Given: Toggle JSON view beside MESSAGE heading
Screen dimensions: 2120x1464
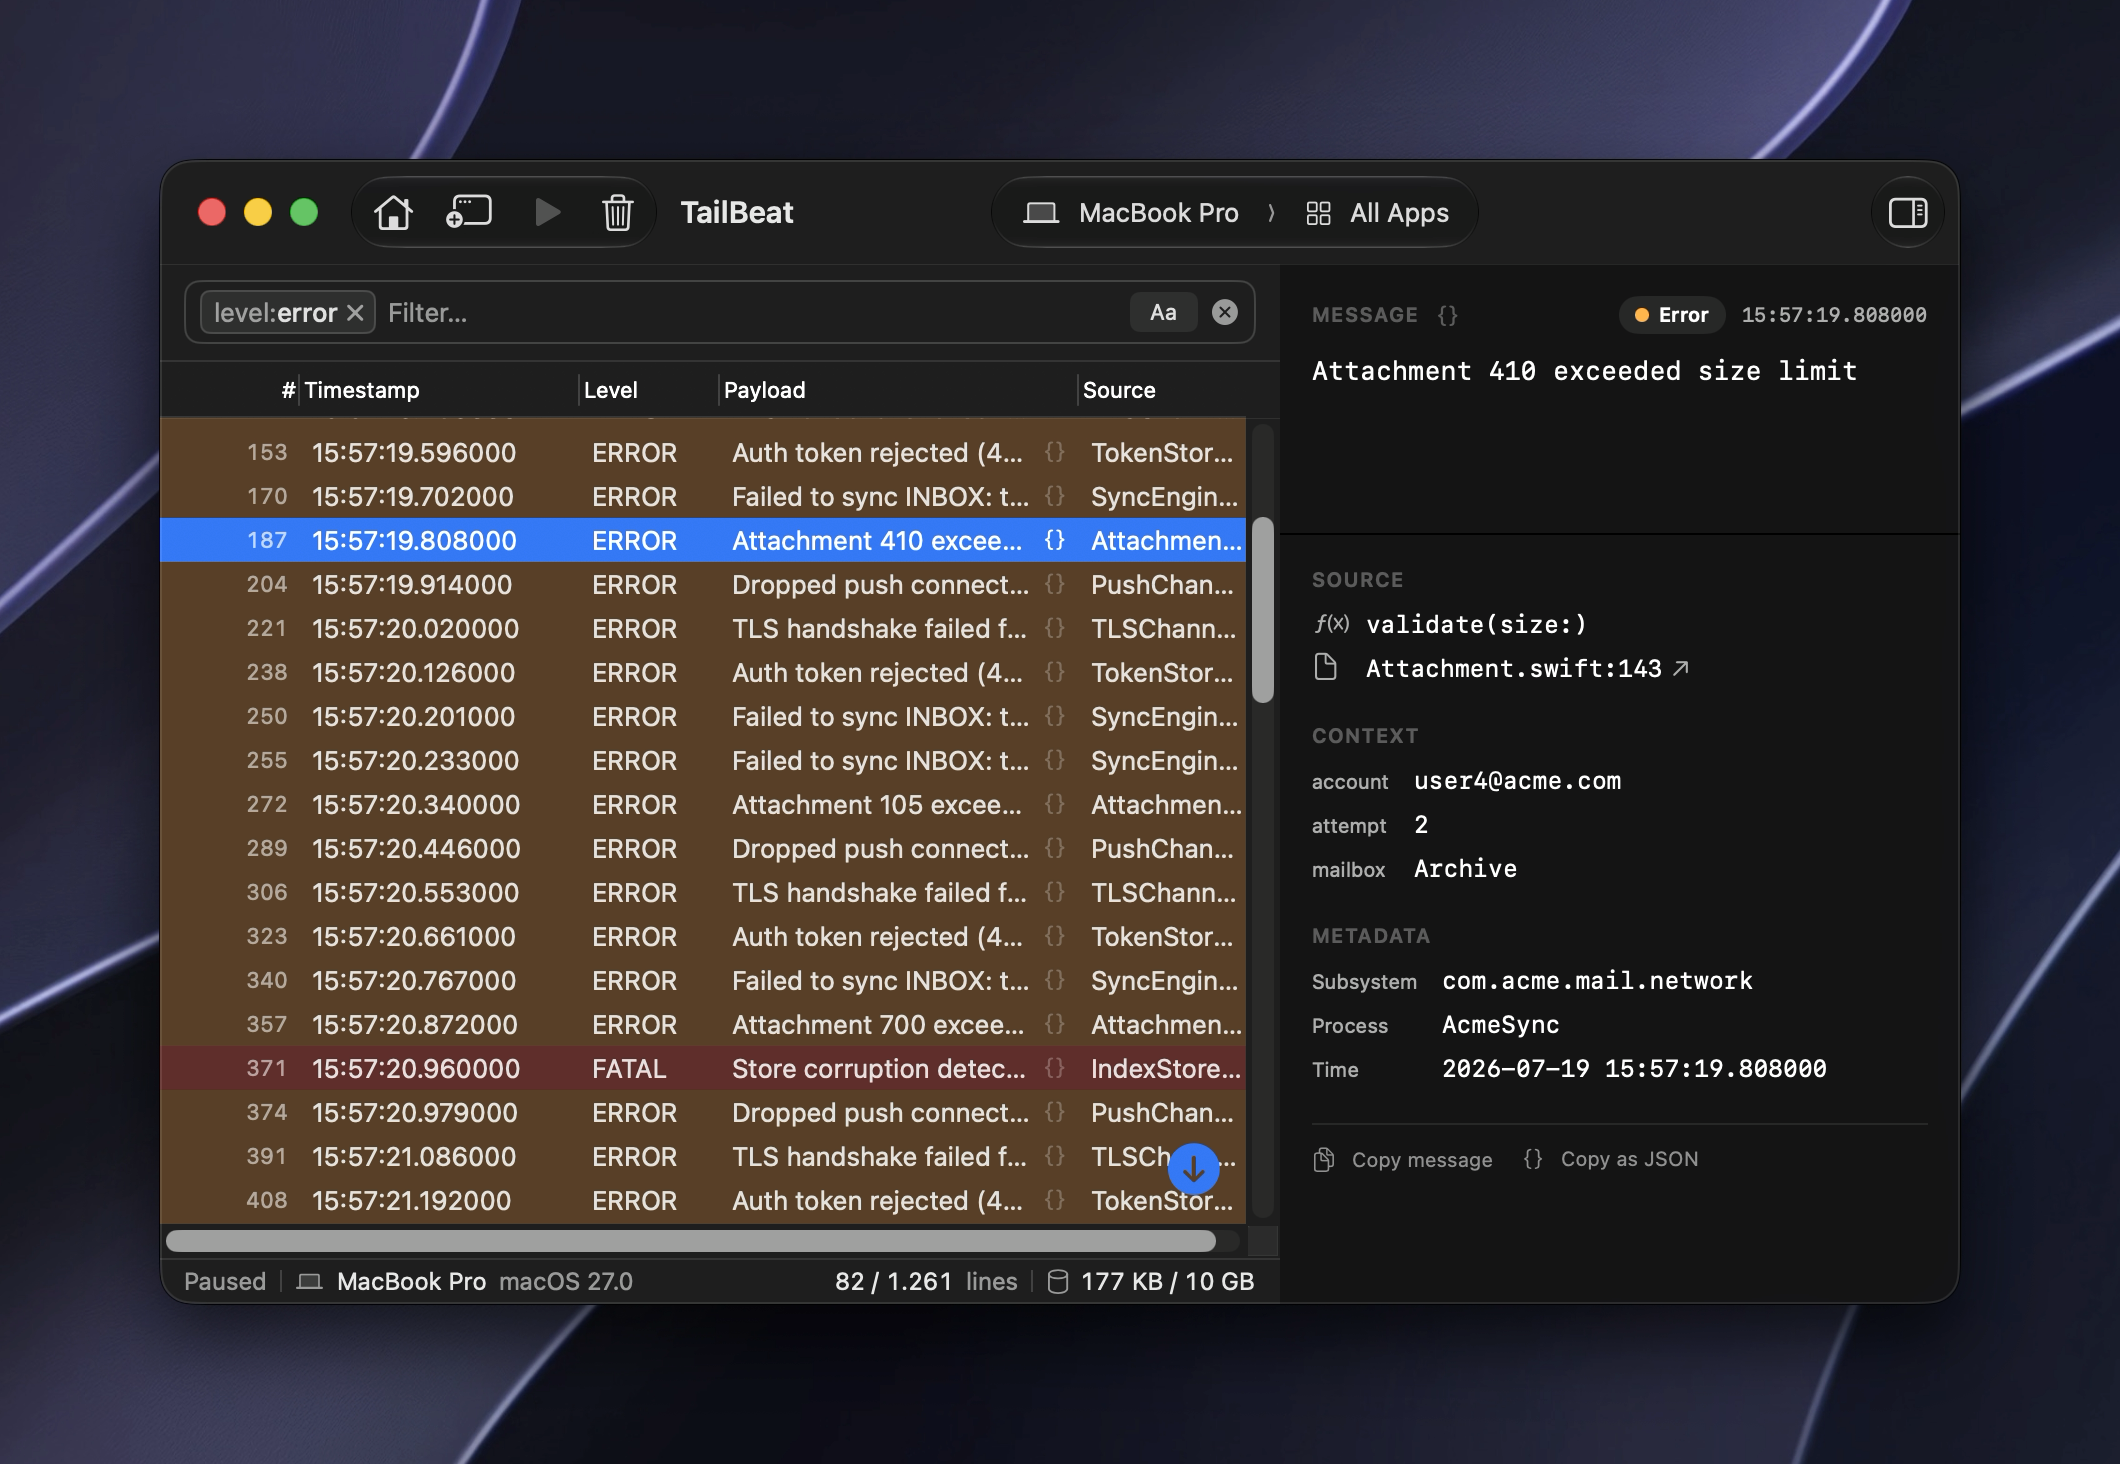Looking at the screenshot, I should point(1447,315).
